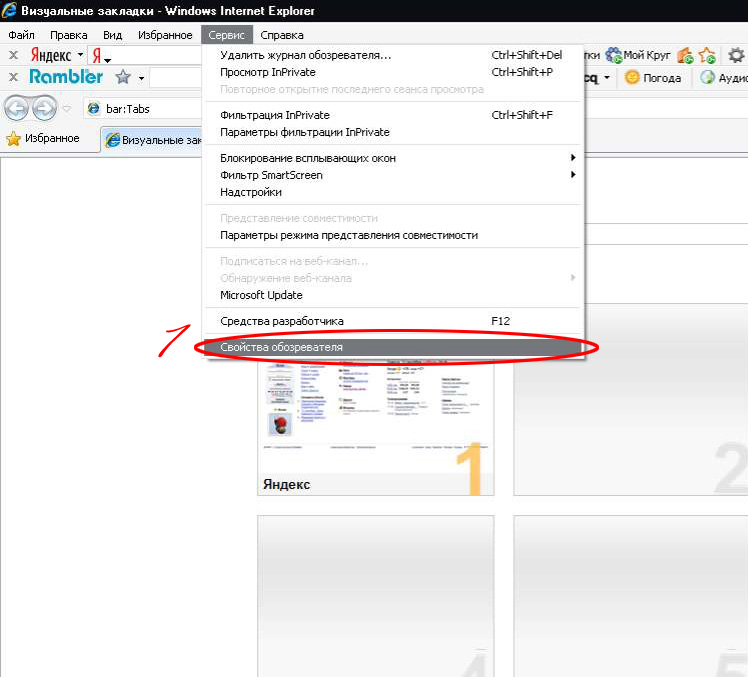Click the Rambler toolbar star icon
Screen dimensions: 748x677
coord(123,76)
